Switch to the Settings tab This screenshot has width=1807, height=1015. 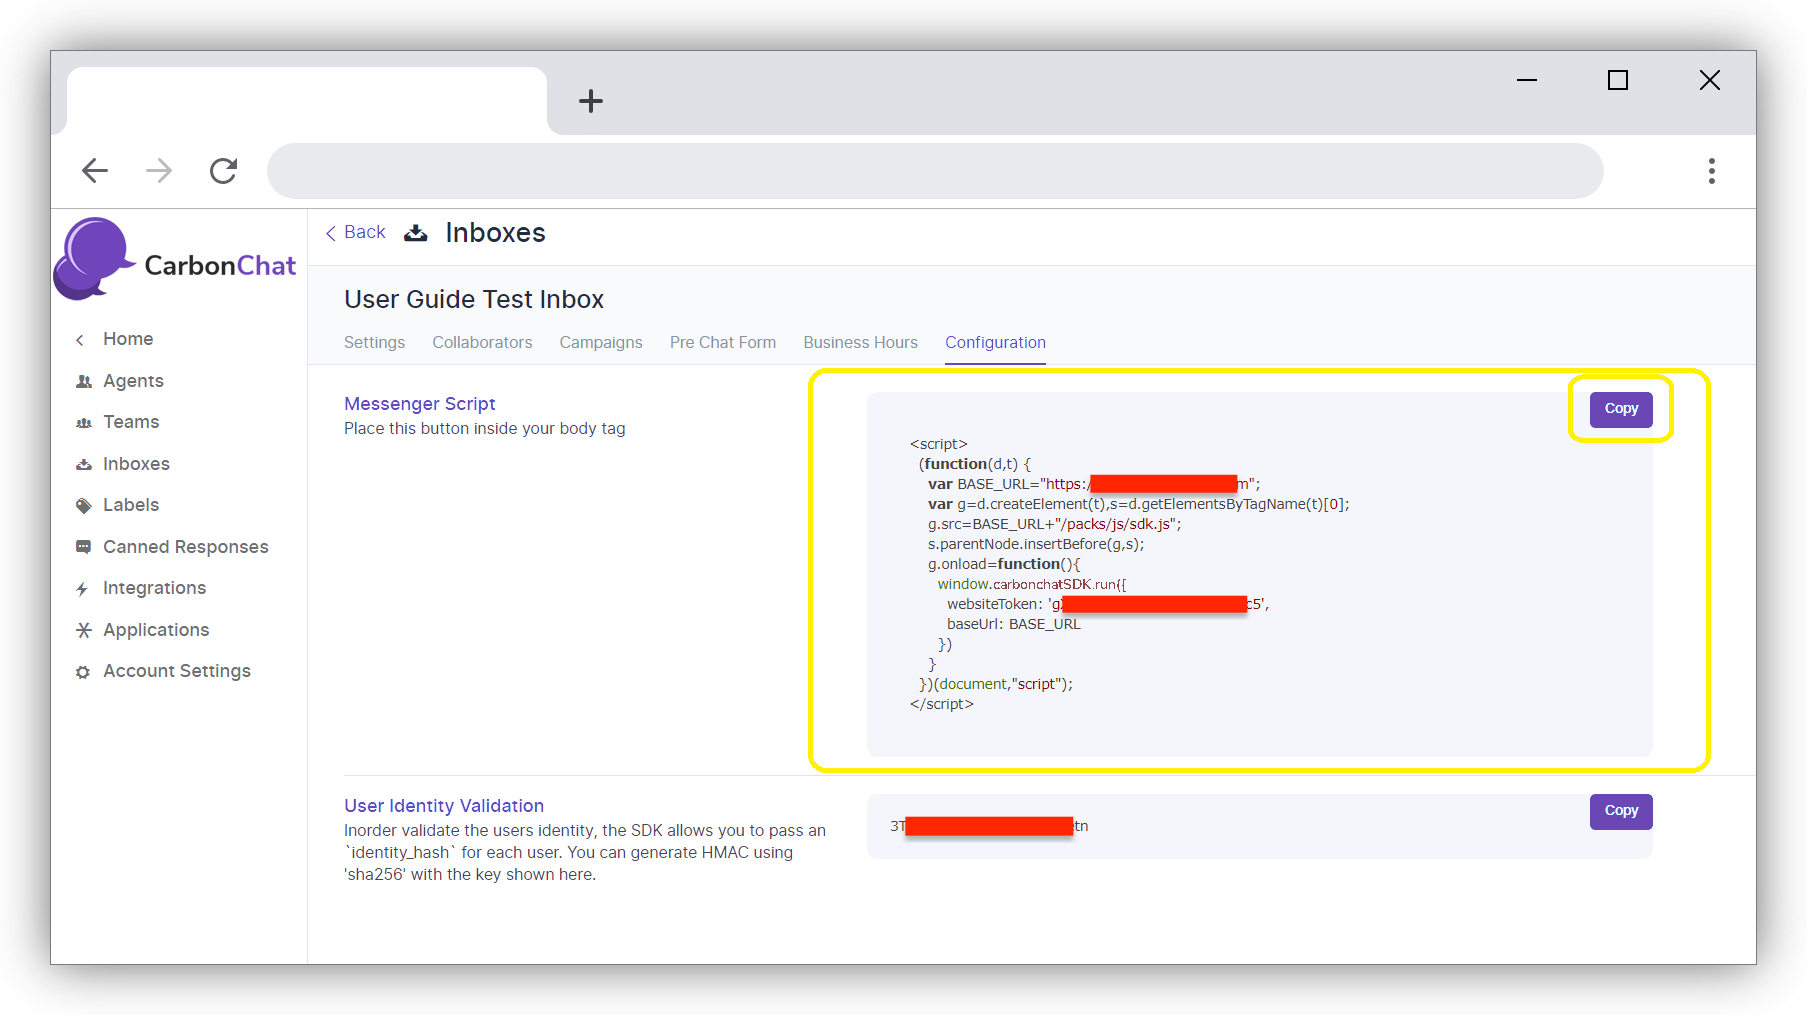(374, 342)
